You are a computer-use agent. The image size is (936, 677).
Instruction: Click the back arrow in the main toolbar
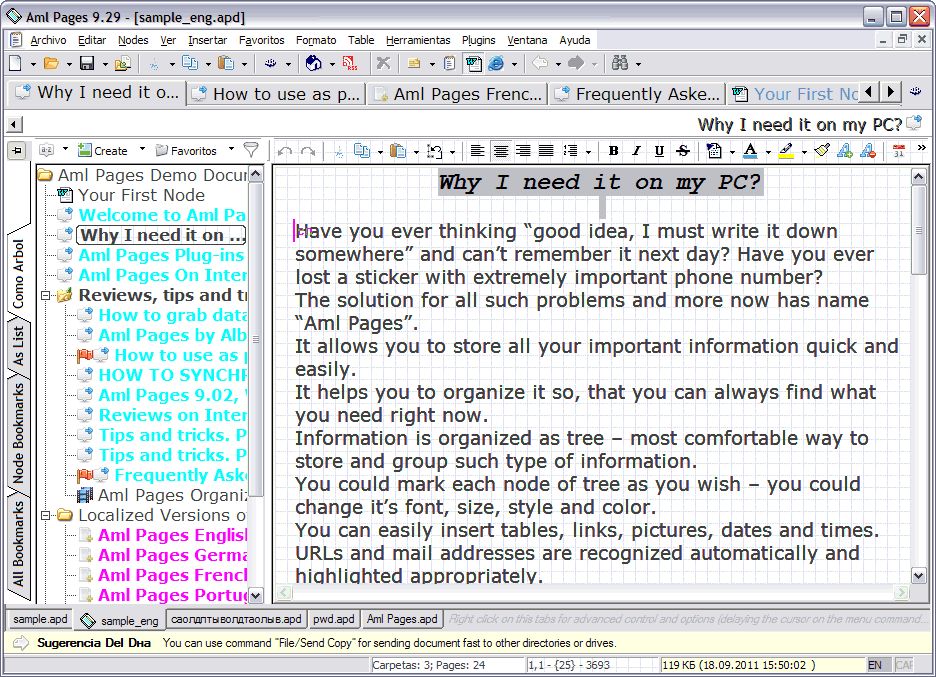[540, 63]
